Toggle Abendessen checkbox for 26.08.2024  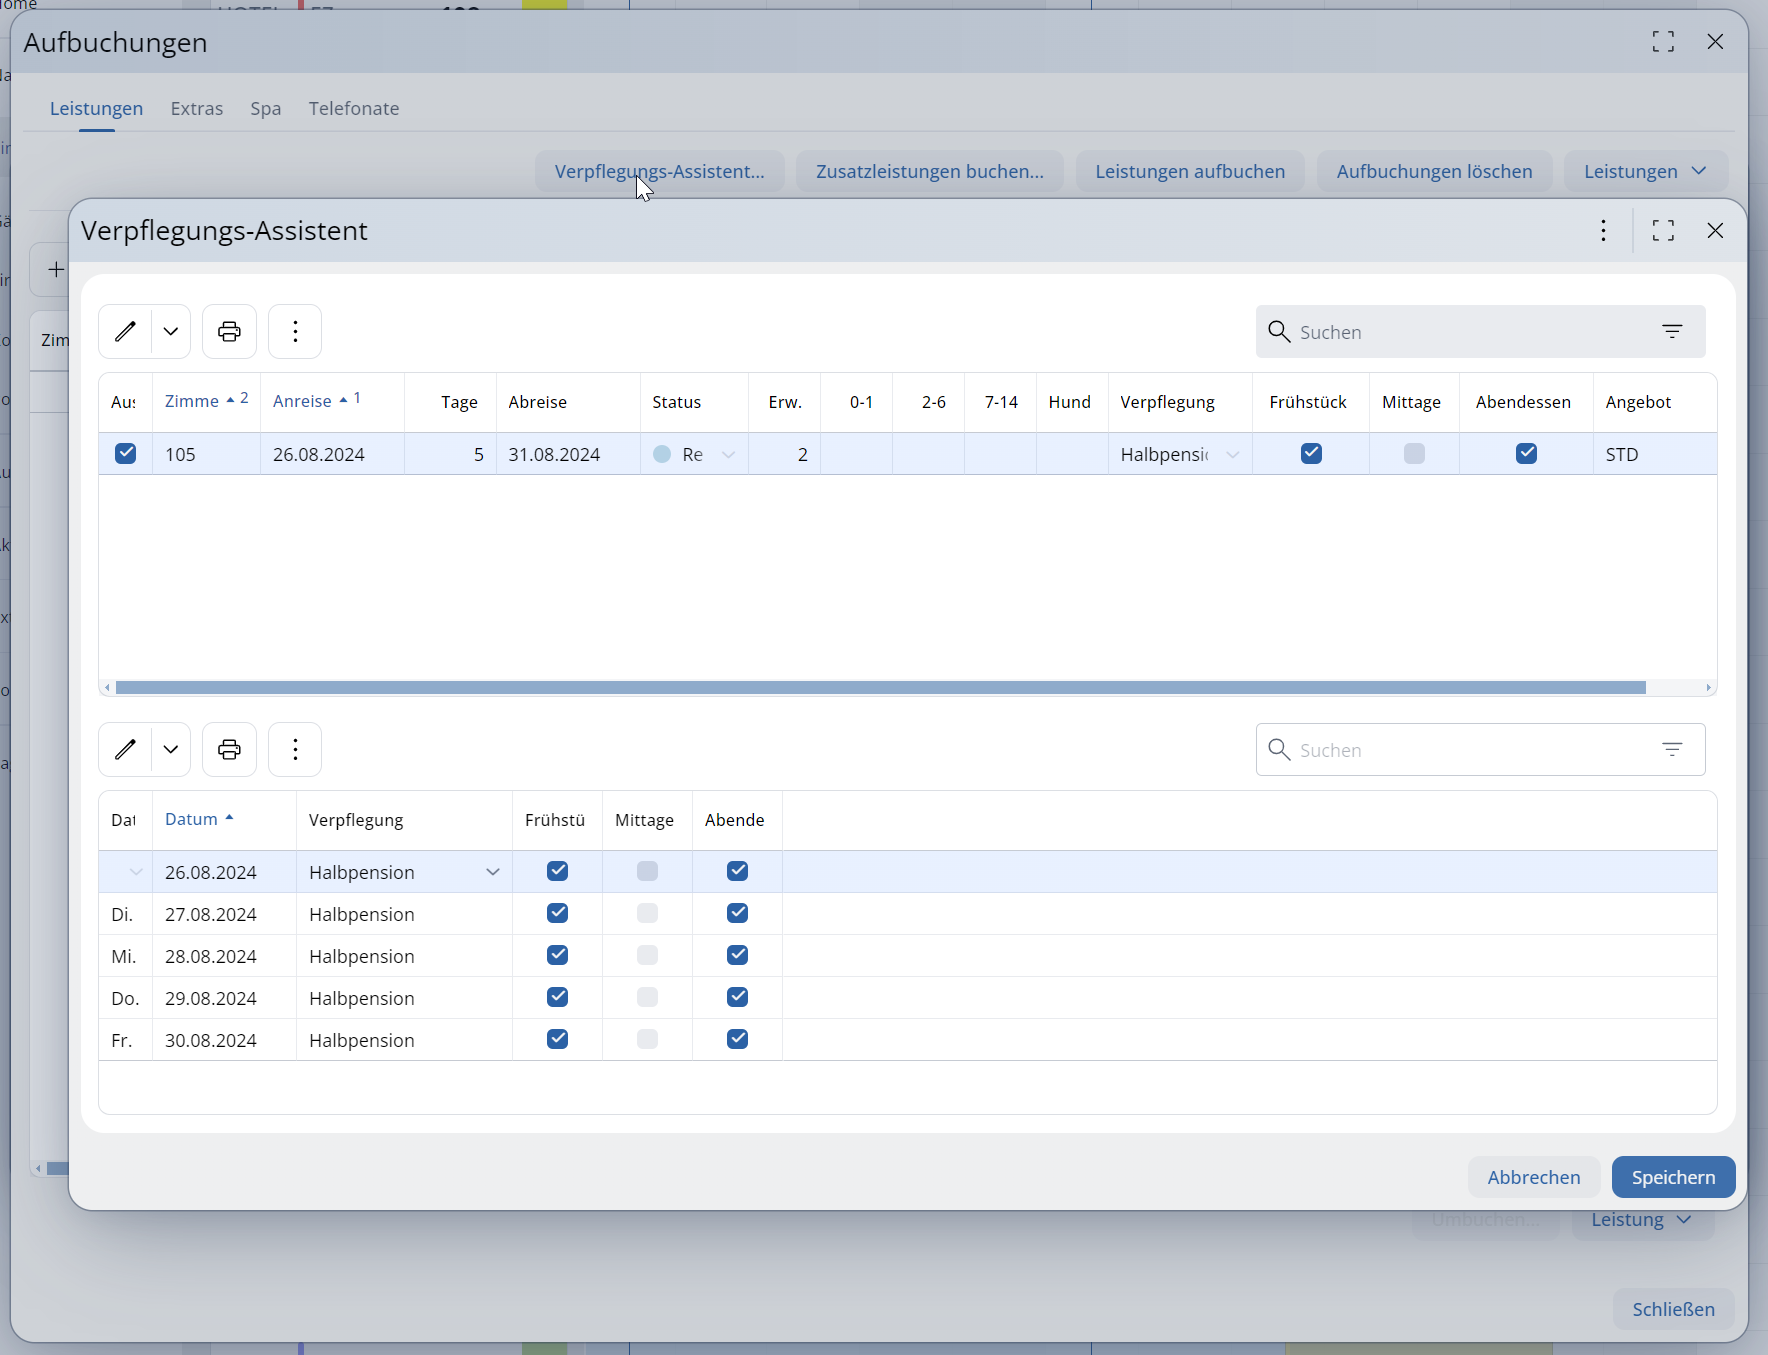click(738, 871)
